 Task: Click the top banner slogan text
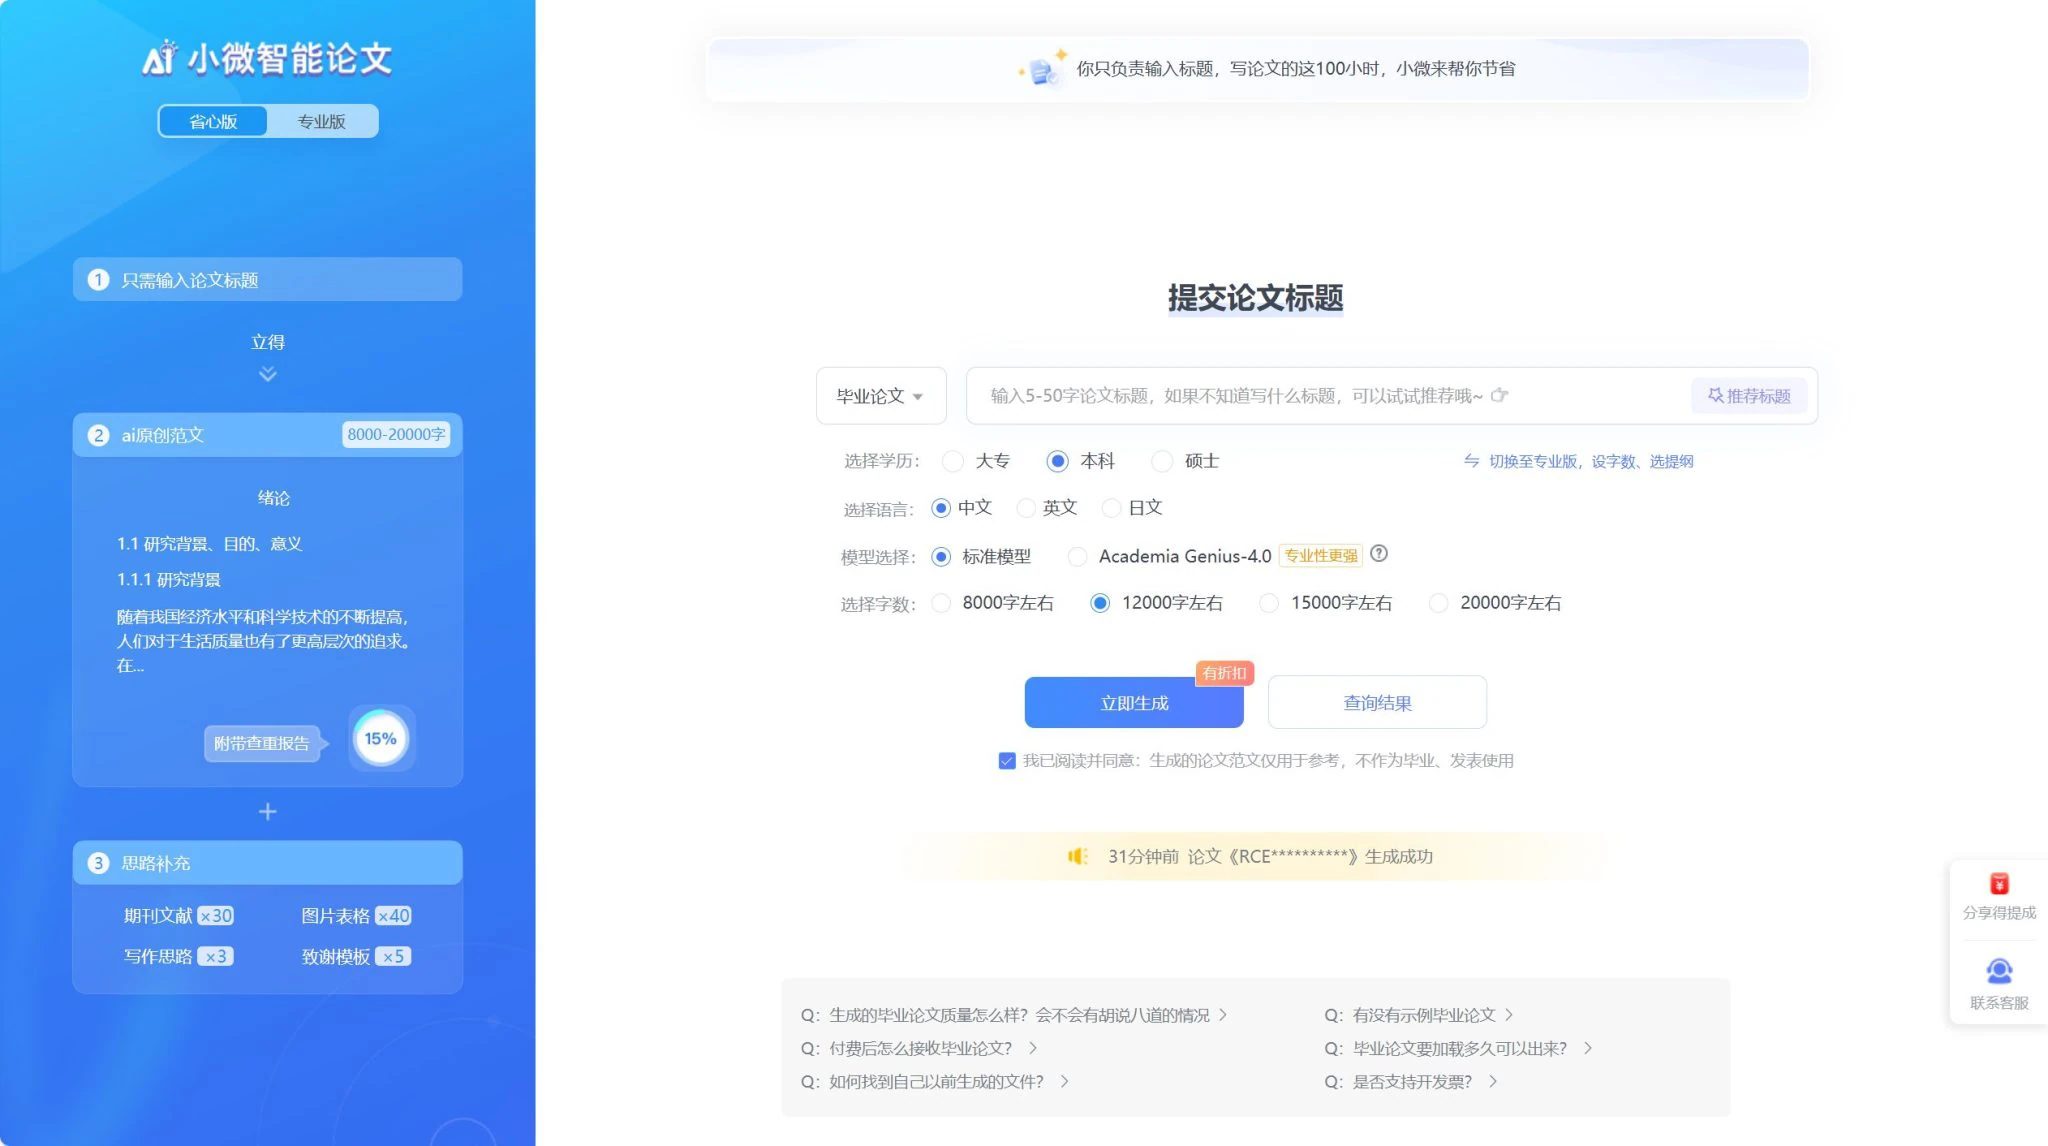[x=1295, y=69]
